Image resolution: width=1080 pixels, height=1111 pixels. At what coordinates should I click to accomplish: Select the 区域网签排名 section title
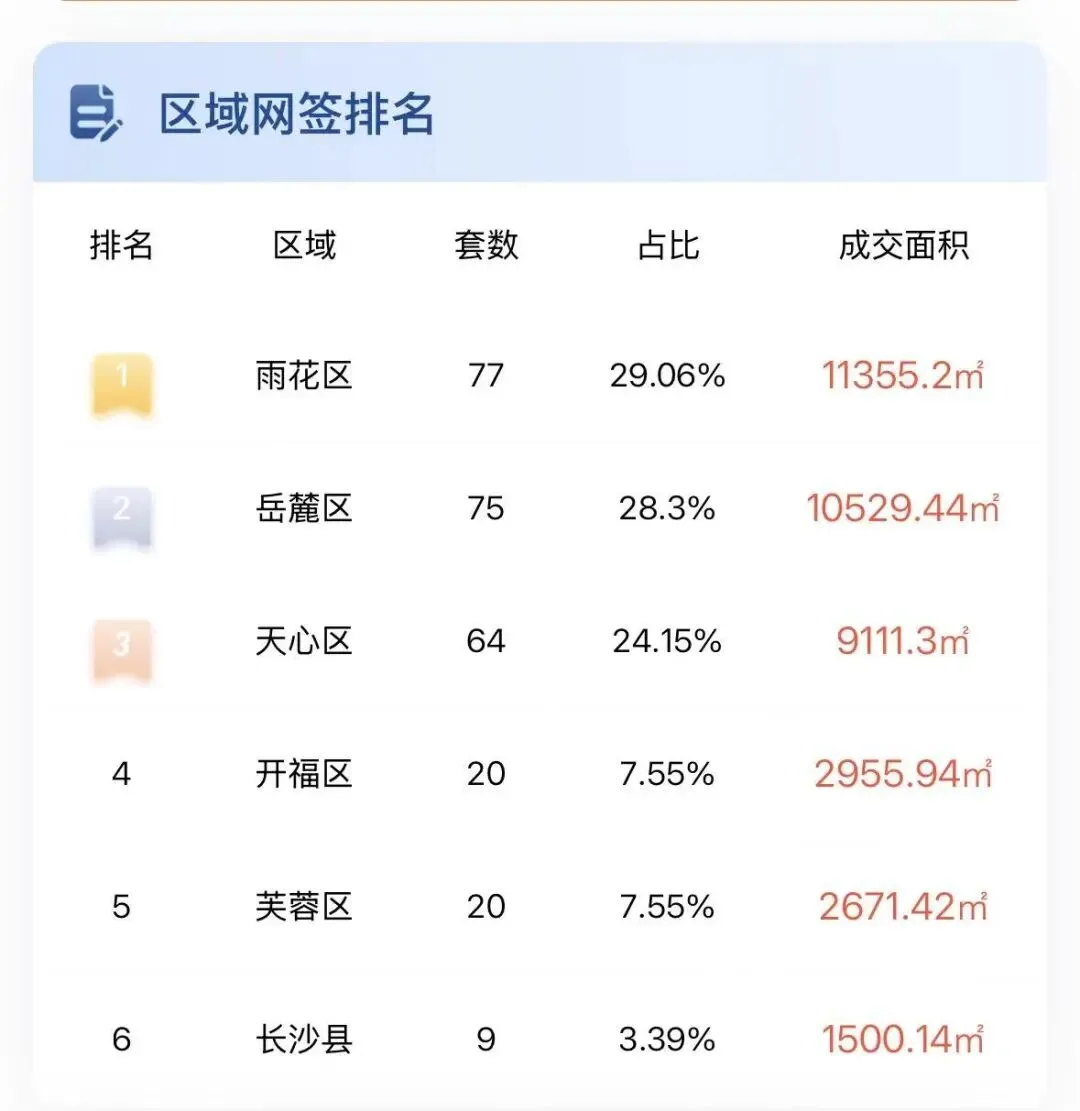coord(296,113)
